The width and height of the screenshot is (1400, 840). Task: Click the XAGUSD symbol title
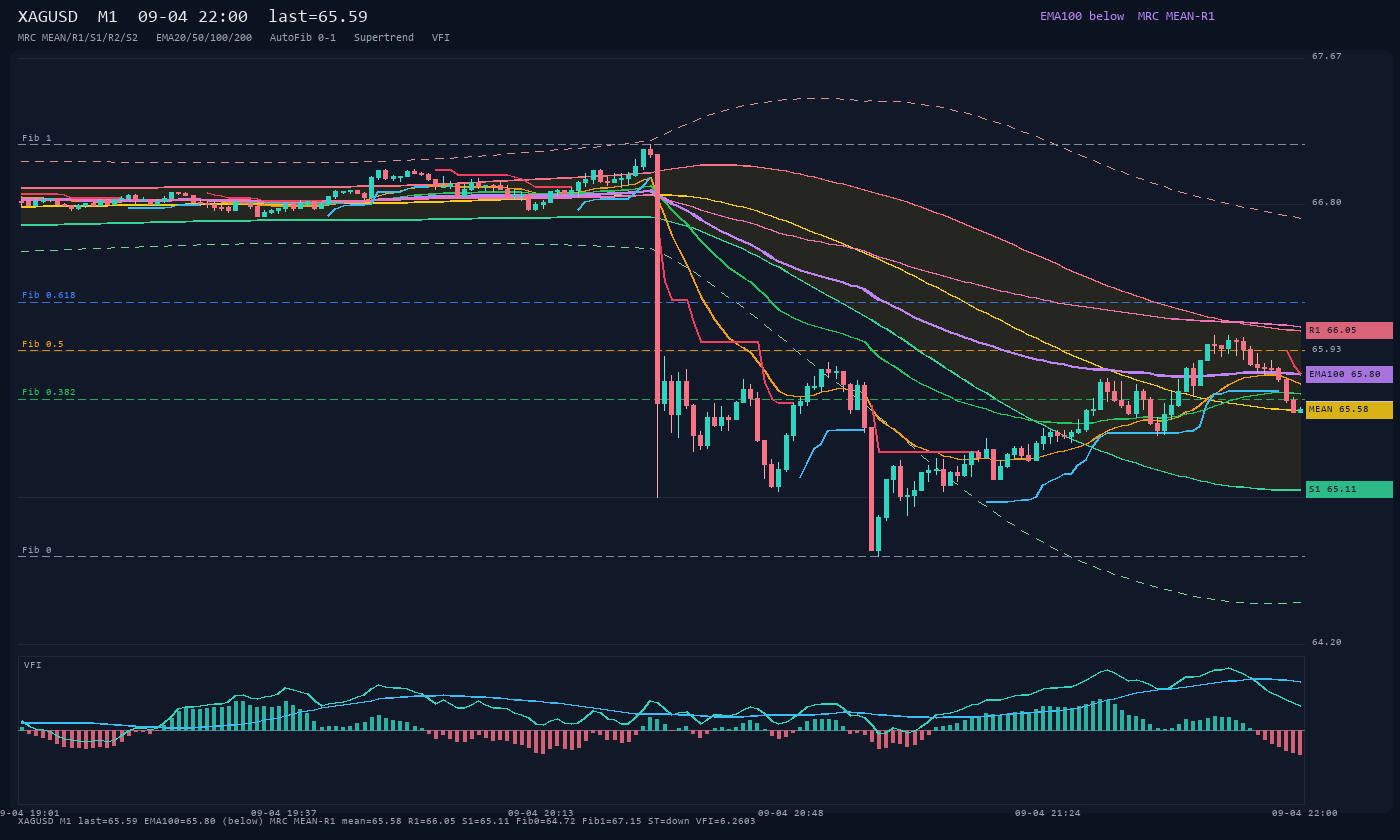(x=48, y=17)
